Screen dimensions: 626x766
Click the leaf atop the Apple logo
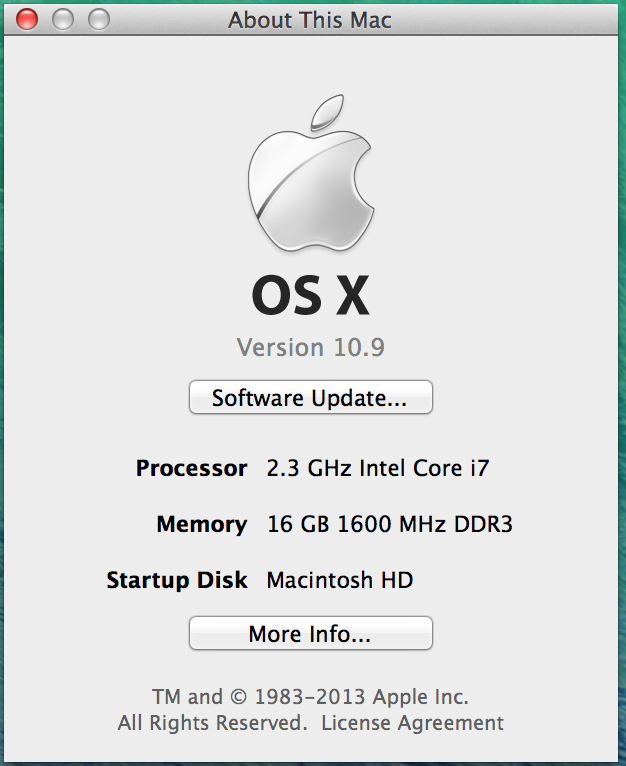(325, 112)
